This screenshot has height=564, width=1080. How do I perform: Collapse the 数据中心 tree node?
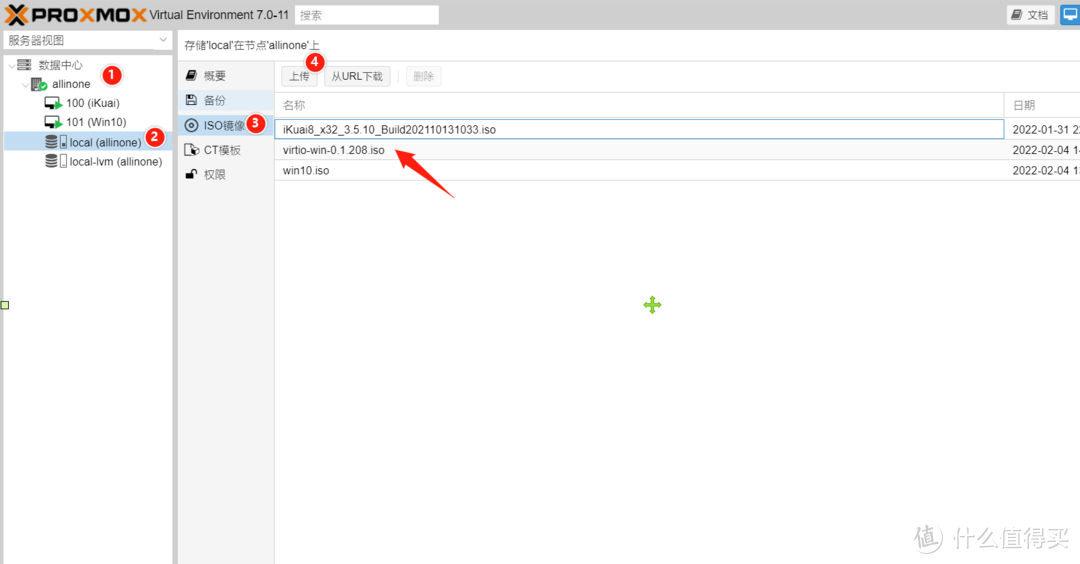[11, 65]
